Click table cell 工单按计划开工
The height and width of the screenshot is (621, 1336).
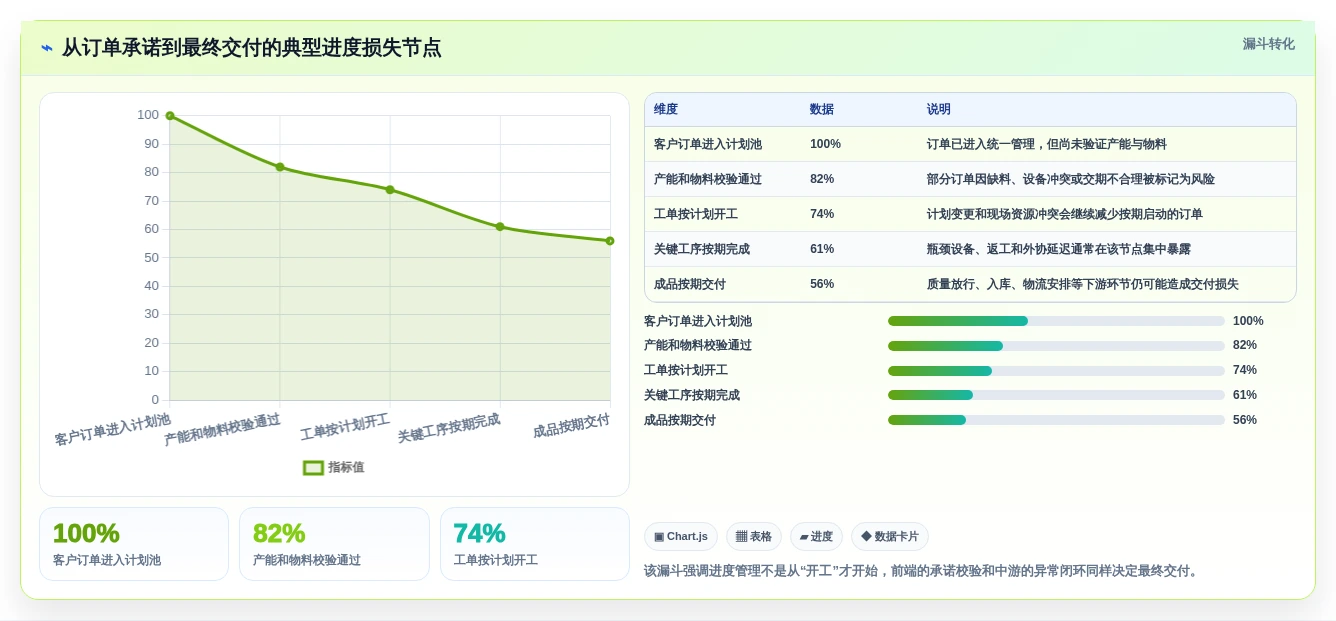[696, 215]
